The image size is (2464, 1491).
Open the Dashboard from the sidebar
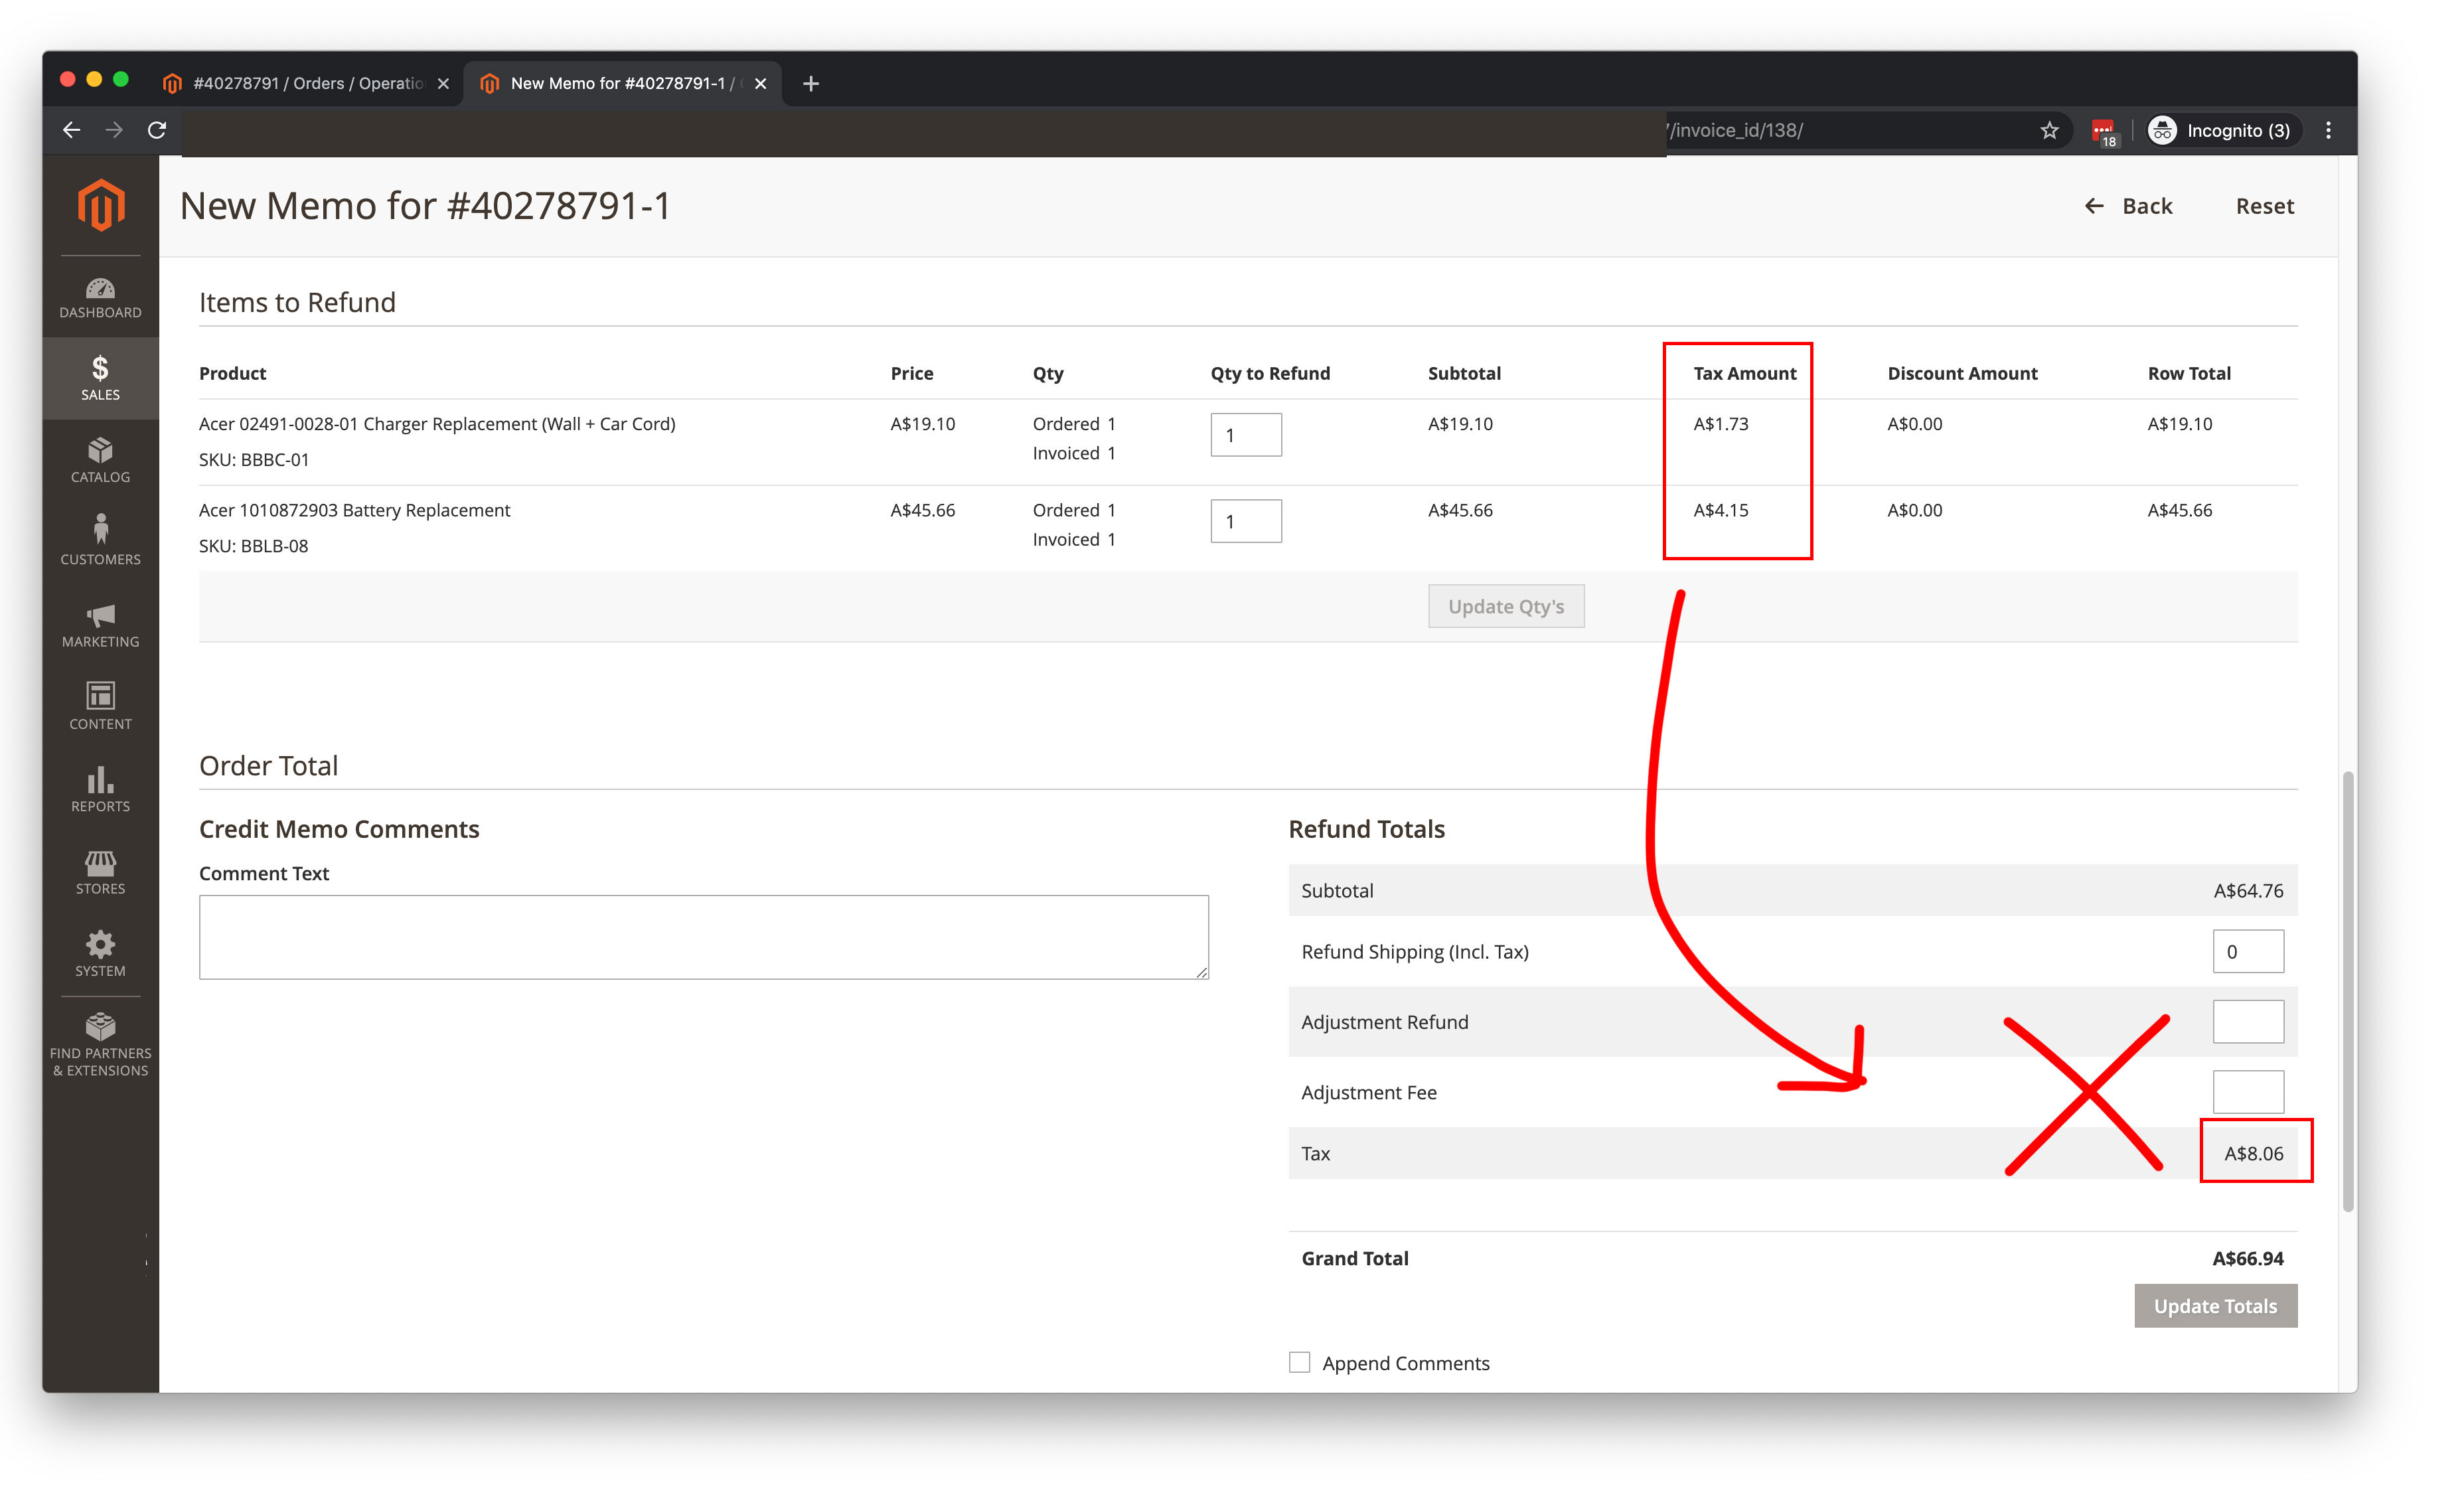coord(99,297)
